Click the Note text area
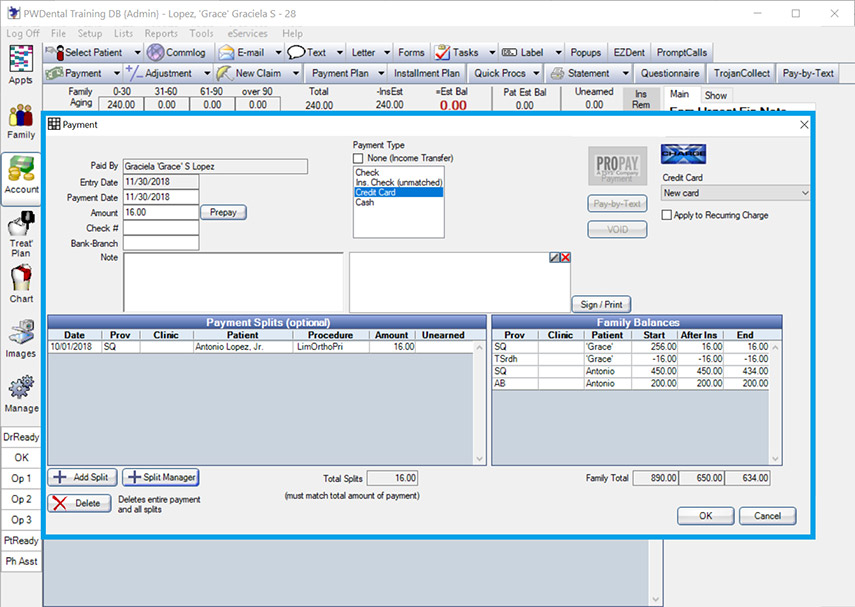This screenshot has width=855, height=607. (233, 282)
